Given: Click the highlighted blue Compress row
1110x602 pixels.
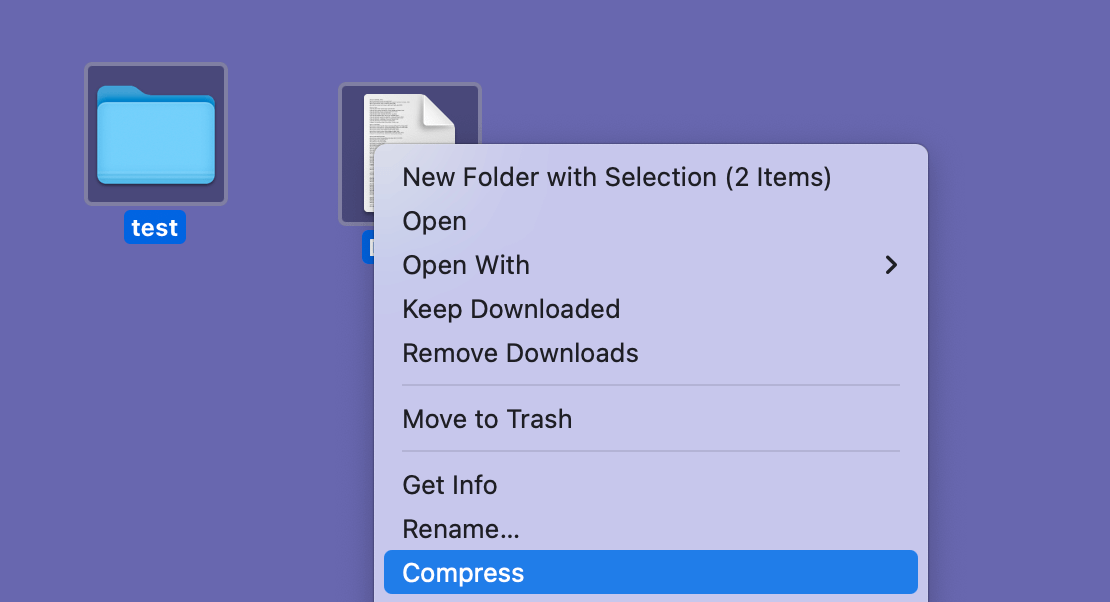Looking at the screenshot, I should tap(650, 572).
